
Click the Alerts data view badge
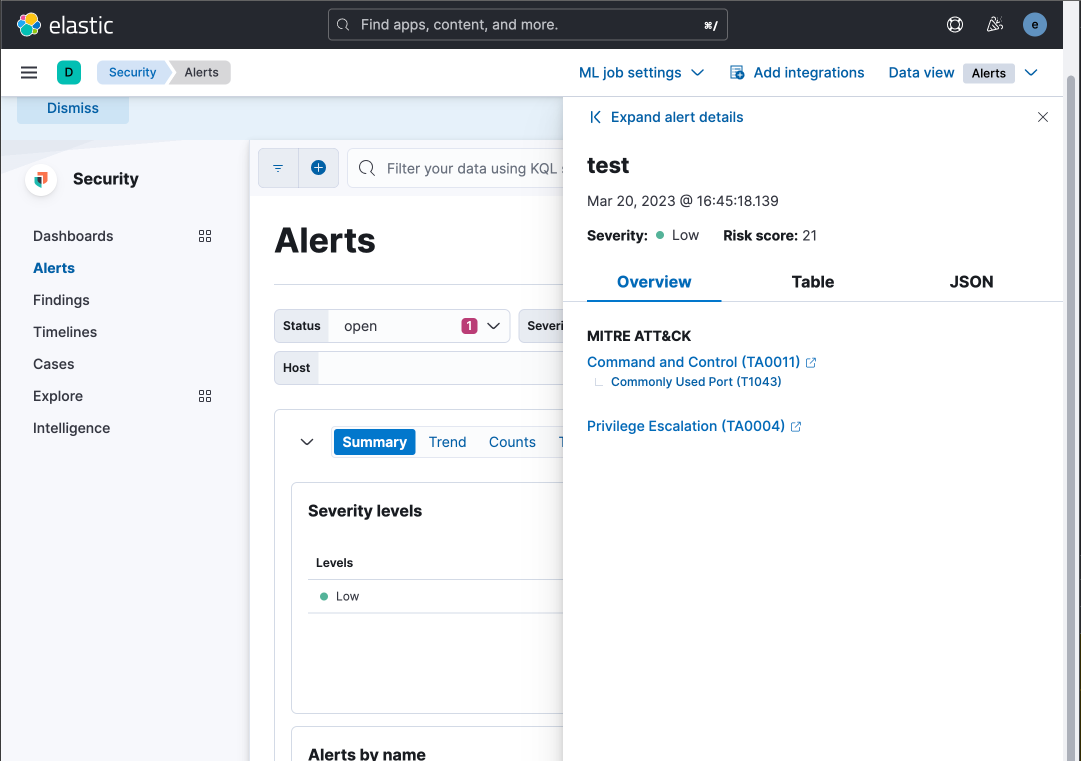tap(989, 73)
